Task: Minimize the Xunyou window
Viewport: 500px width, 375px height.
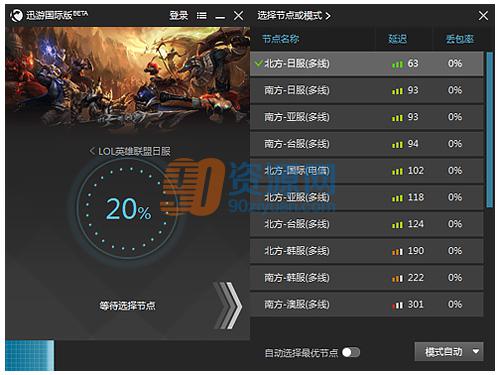Action: [x=220, y=17]
